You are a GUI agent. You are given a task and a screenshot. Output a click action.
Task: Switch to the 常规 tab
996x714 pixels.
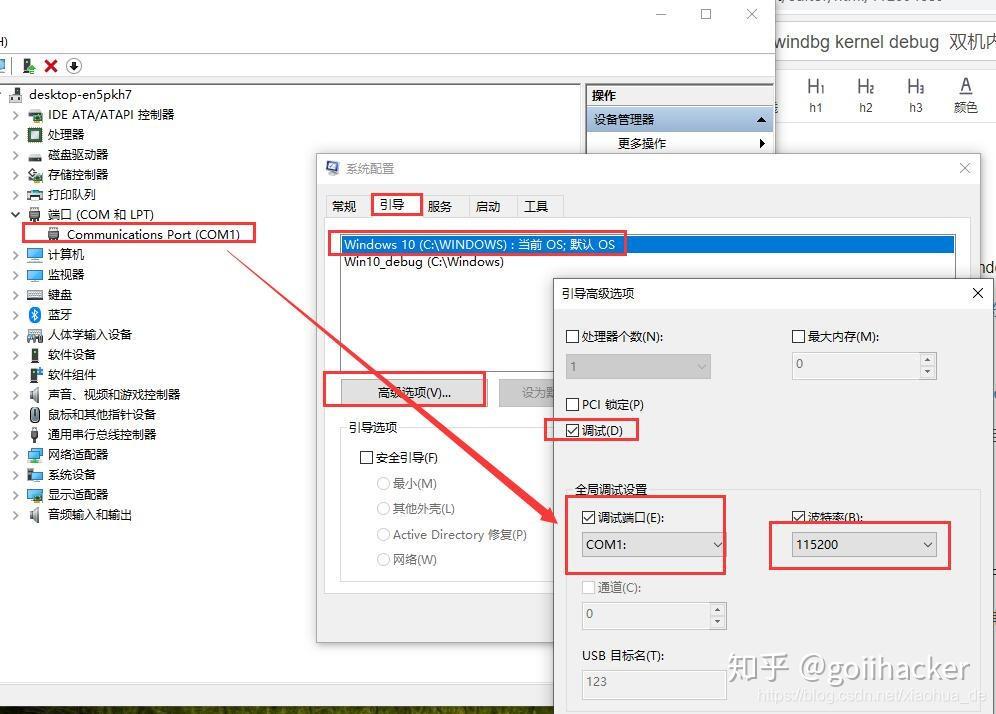[344, 206]
